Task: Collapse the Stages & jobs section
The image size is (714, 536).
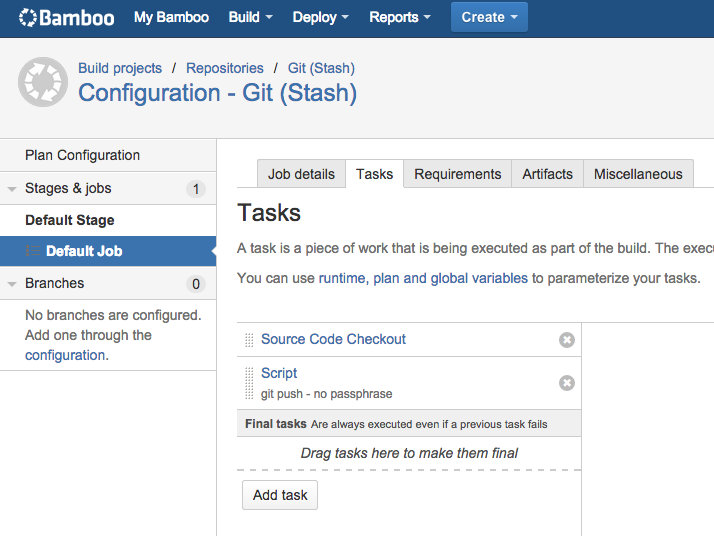Action: click(13, 189)
